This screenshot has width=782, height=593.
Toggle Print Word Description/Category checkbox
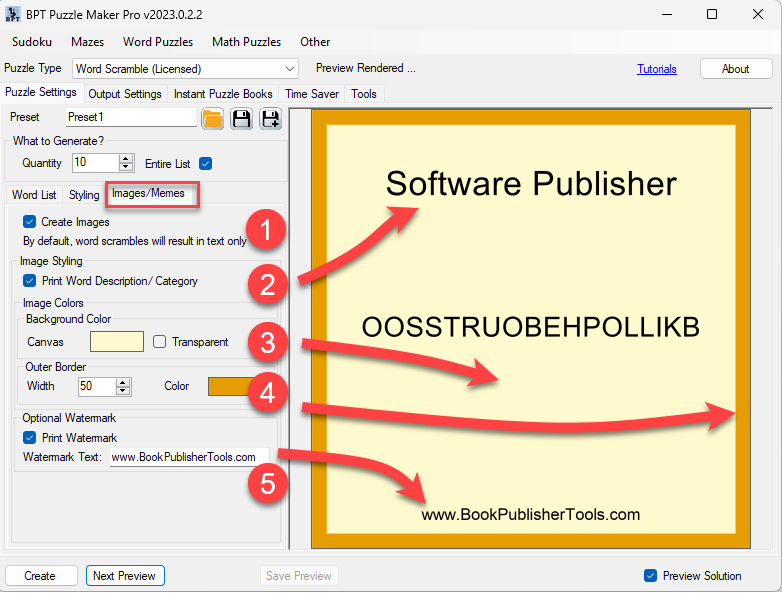30,281
